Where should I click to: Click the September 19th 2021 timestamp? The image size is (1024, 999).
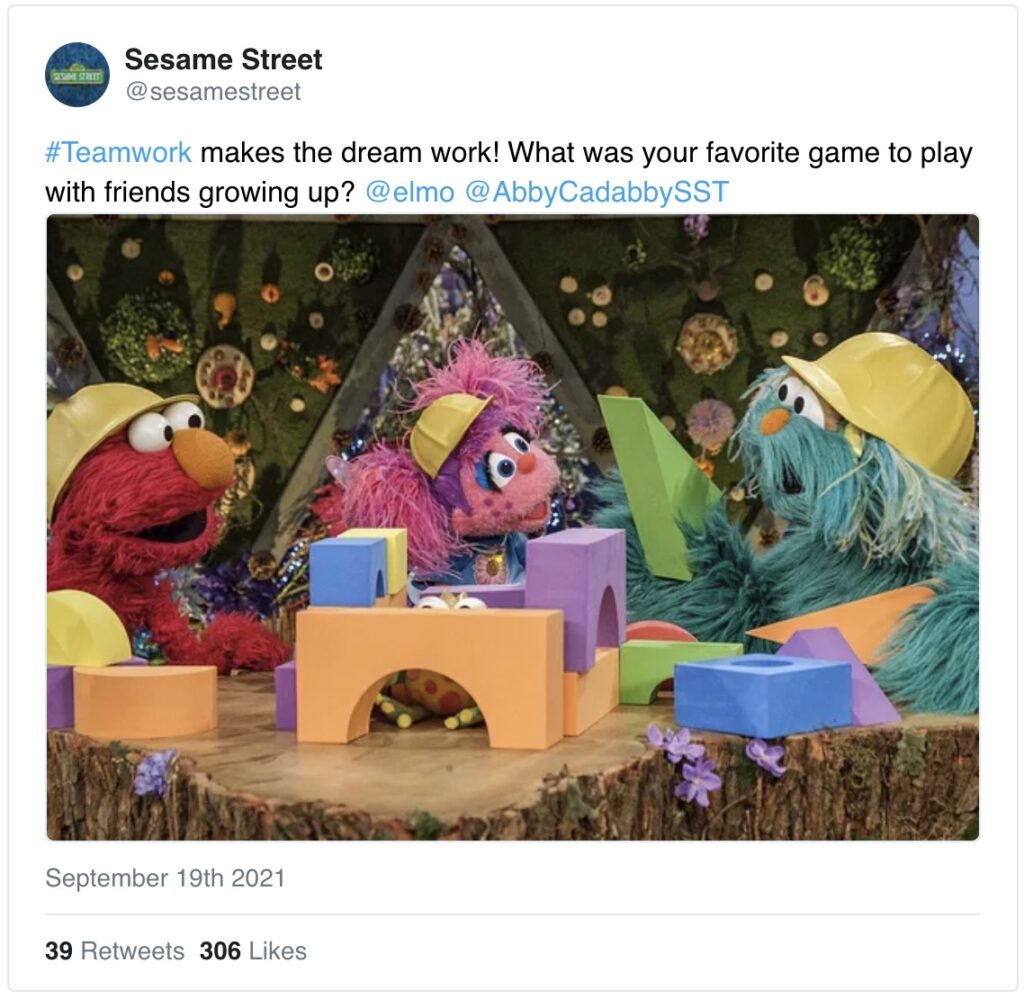point(165,878)
